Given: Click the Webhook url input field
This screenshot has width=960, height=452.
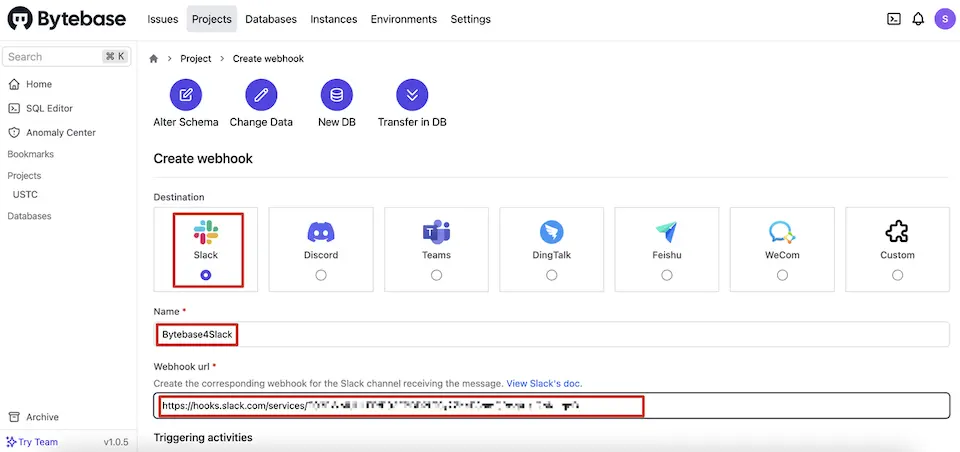Looking at the screenshot, I should click(552, 405).
